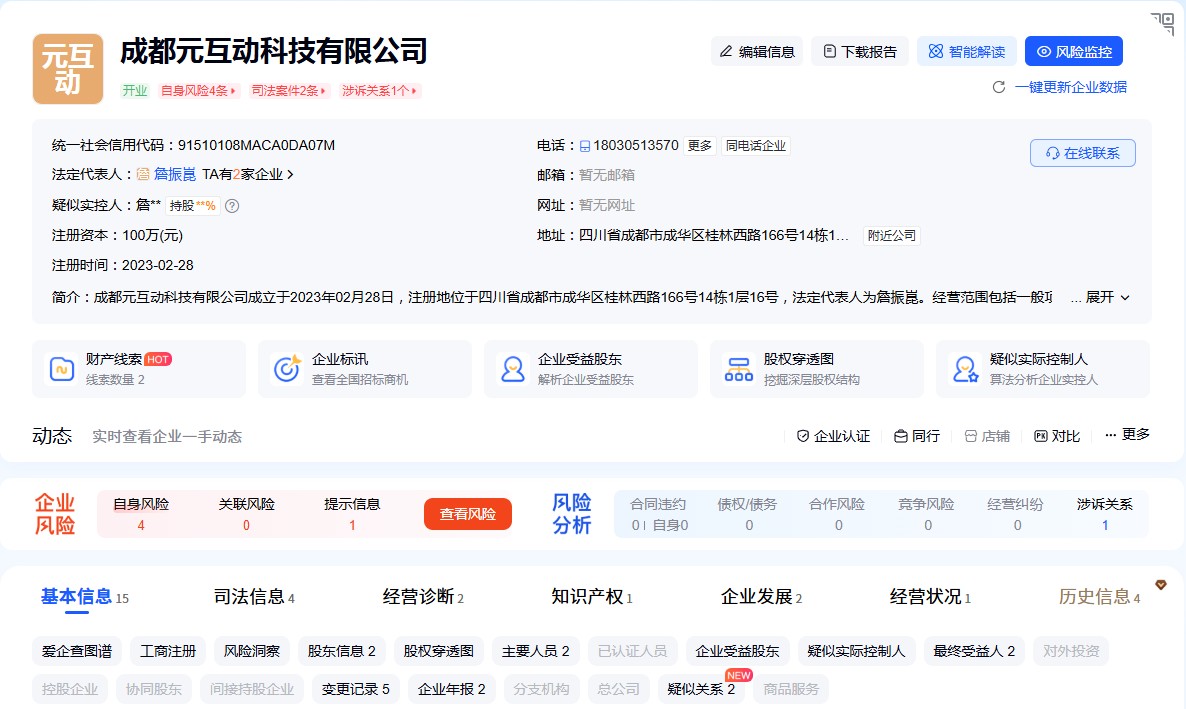Select 企业年报 2 chip
1186x709 pixels.
click(x=452, y=689)
